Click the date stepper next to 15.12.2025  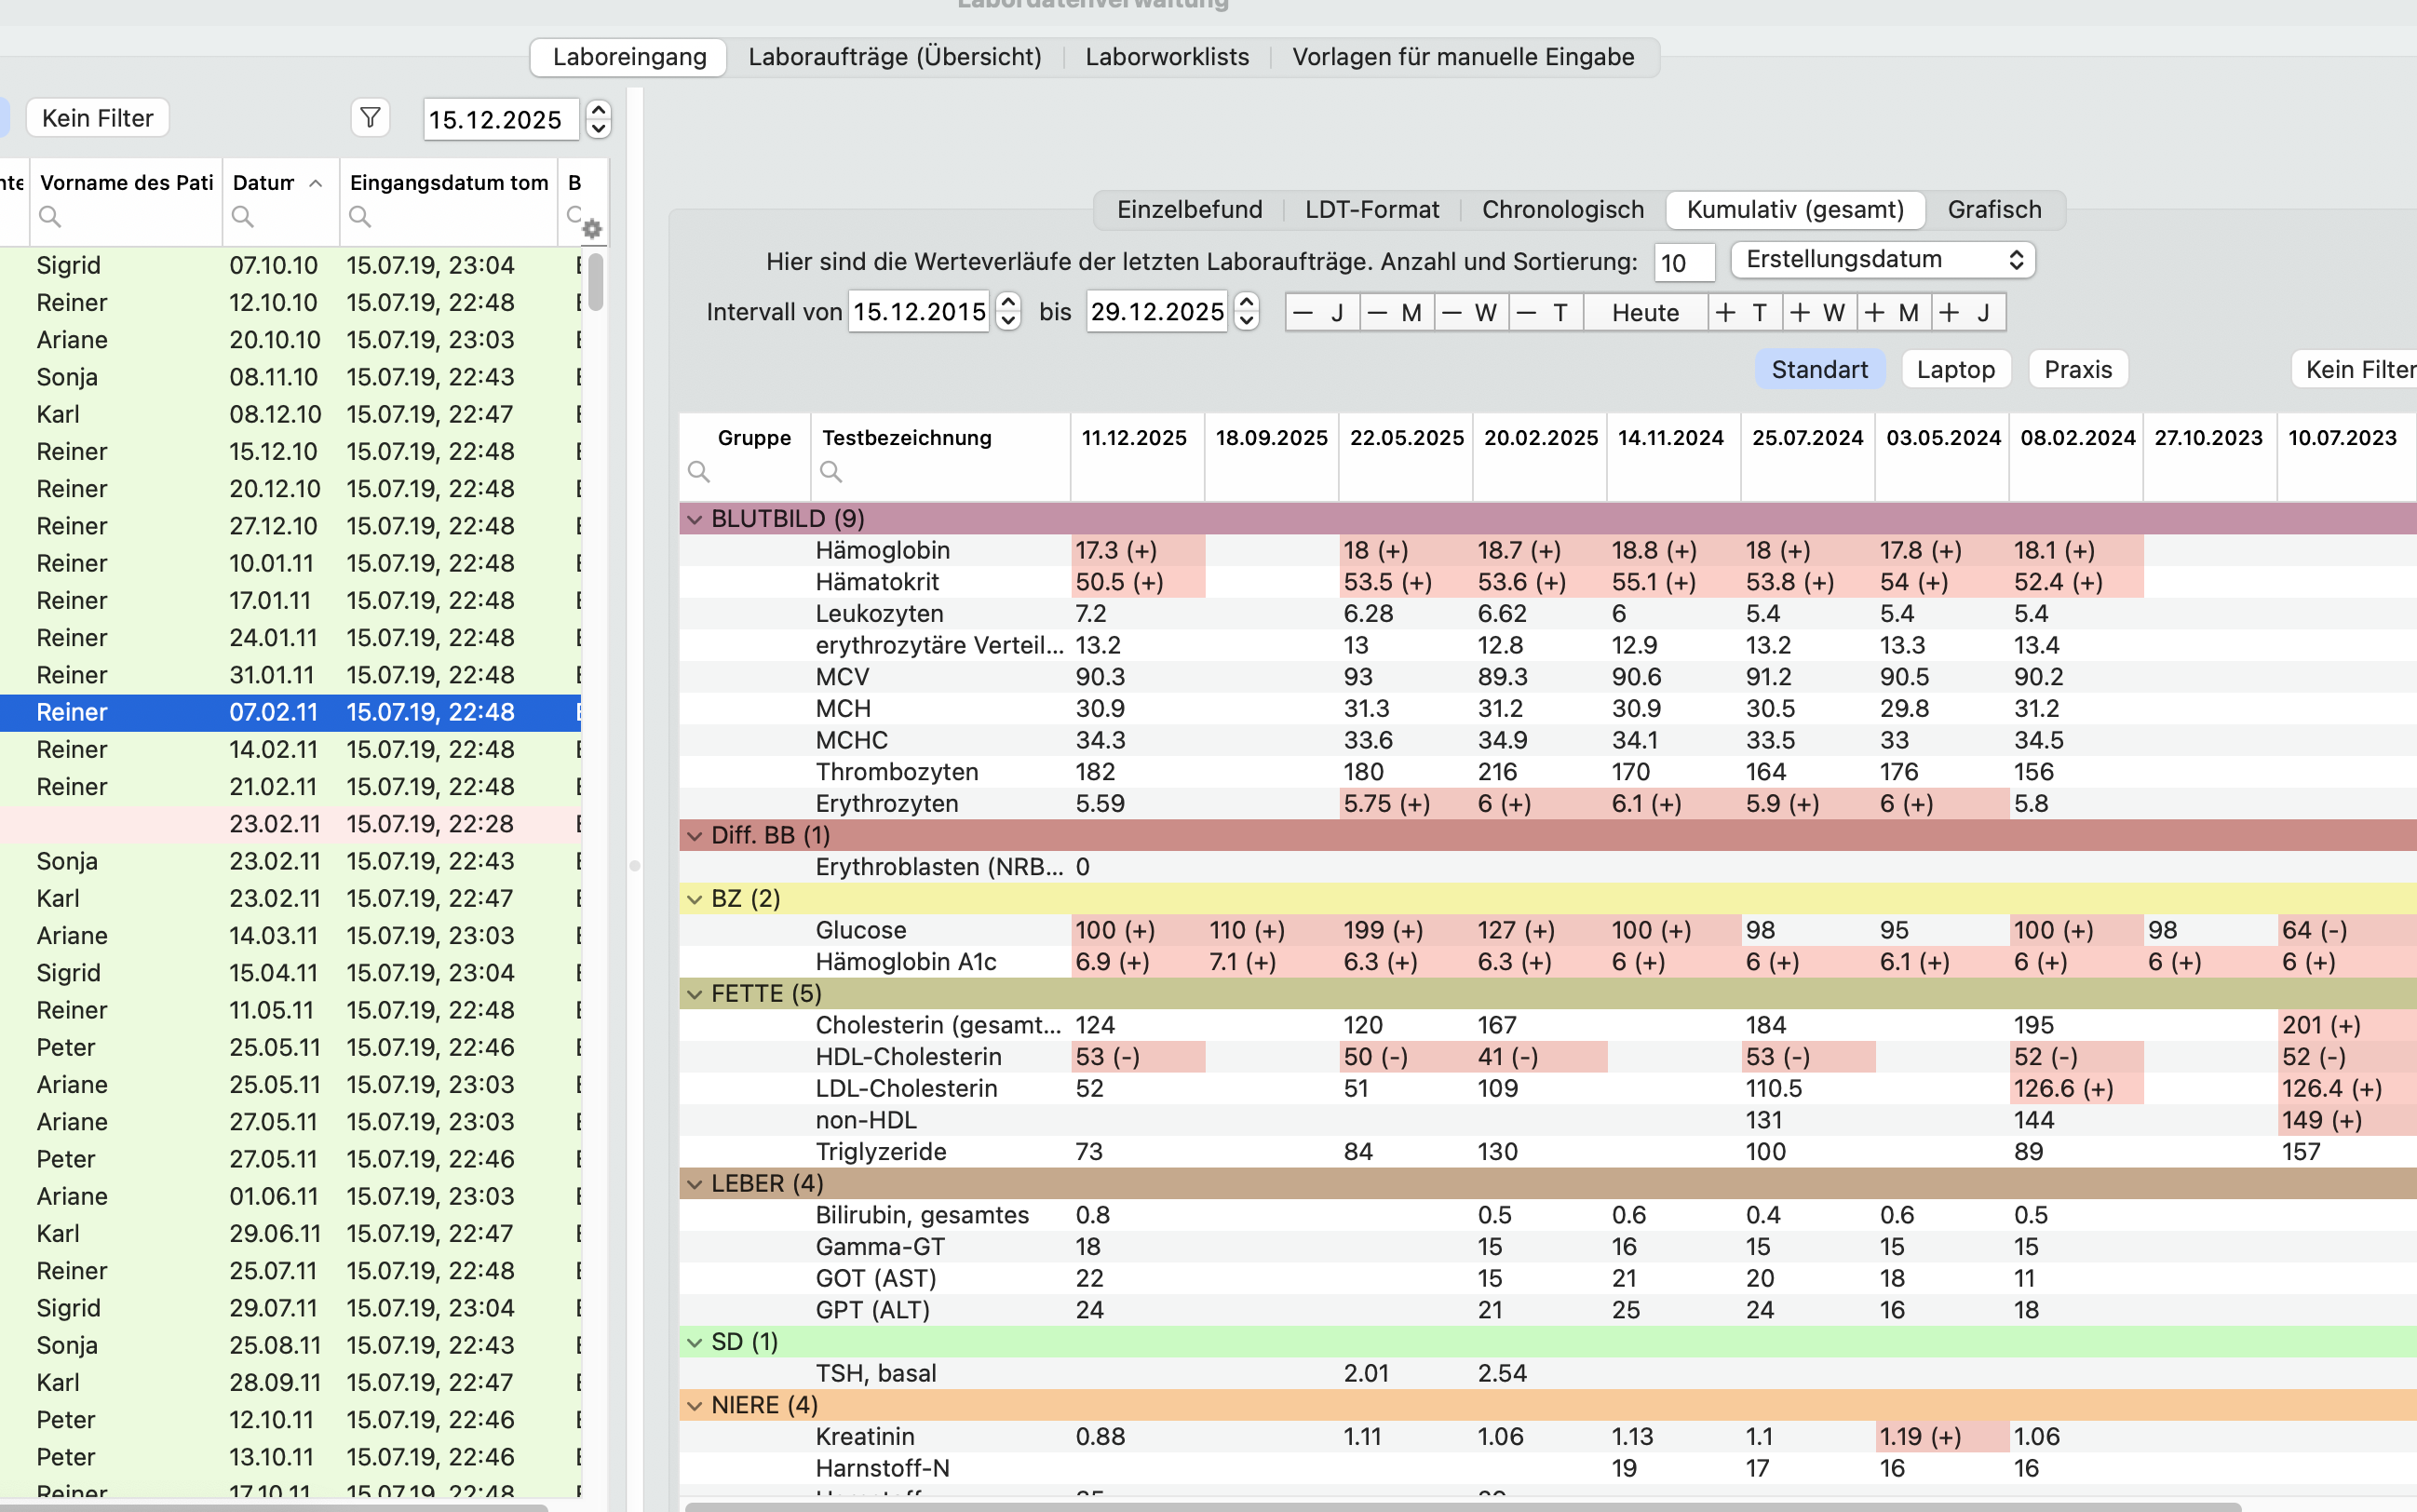(598, 119)
